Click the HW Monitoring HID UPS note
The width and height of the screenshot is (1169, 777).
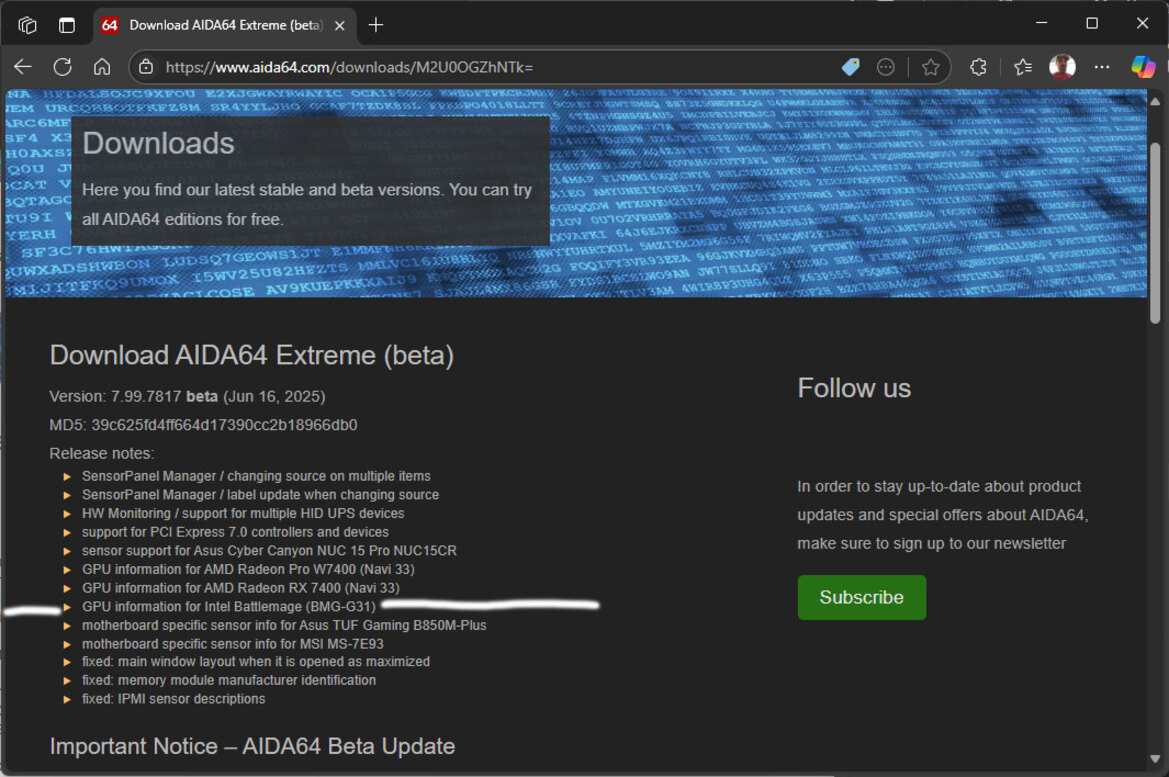[x=243, y=513]
